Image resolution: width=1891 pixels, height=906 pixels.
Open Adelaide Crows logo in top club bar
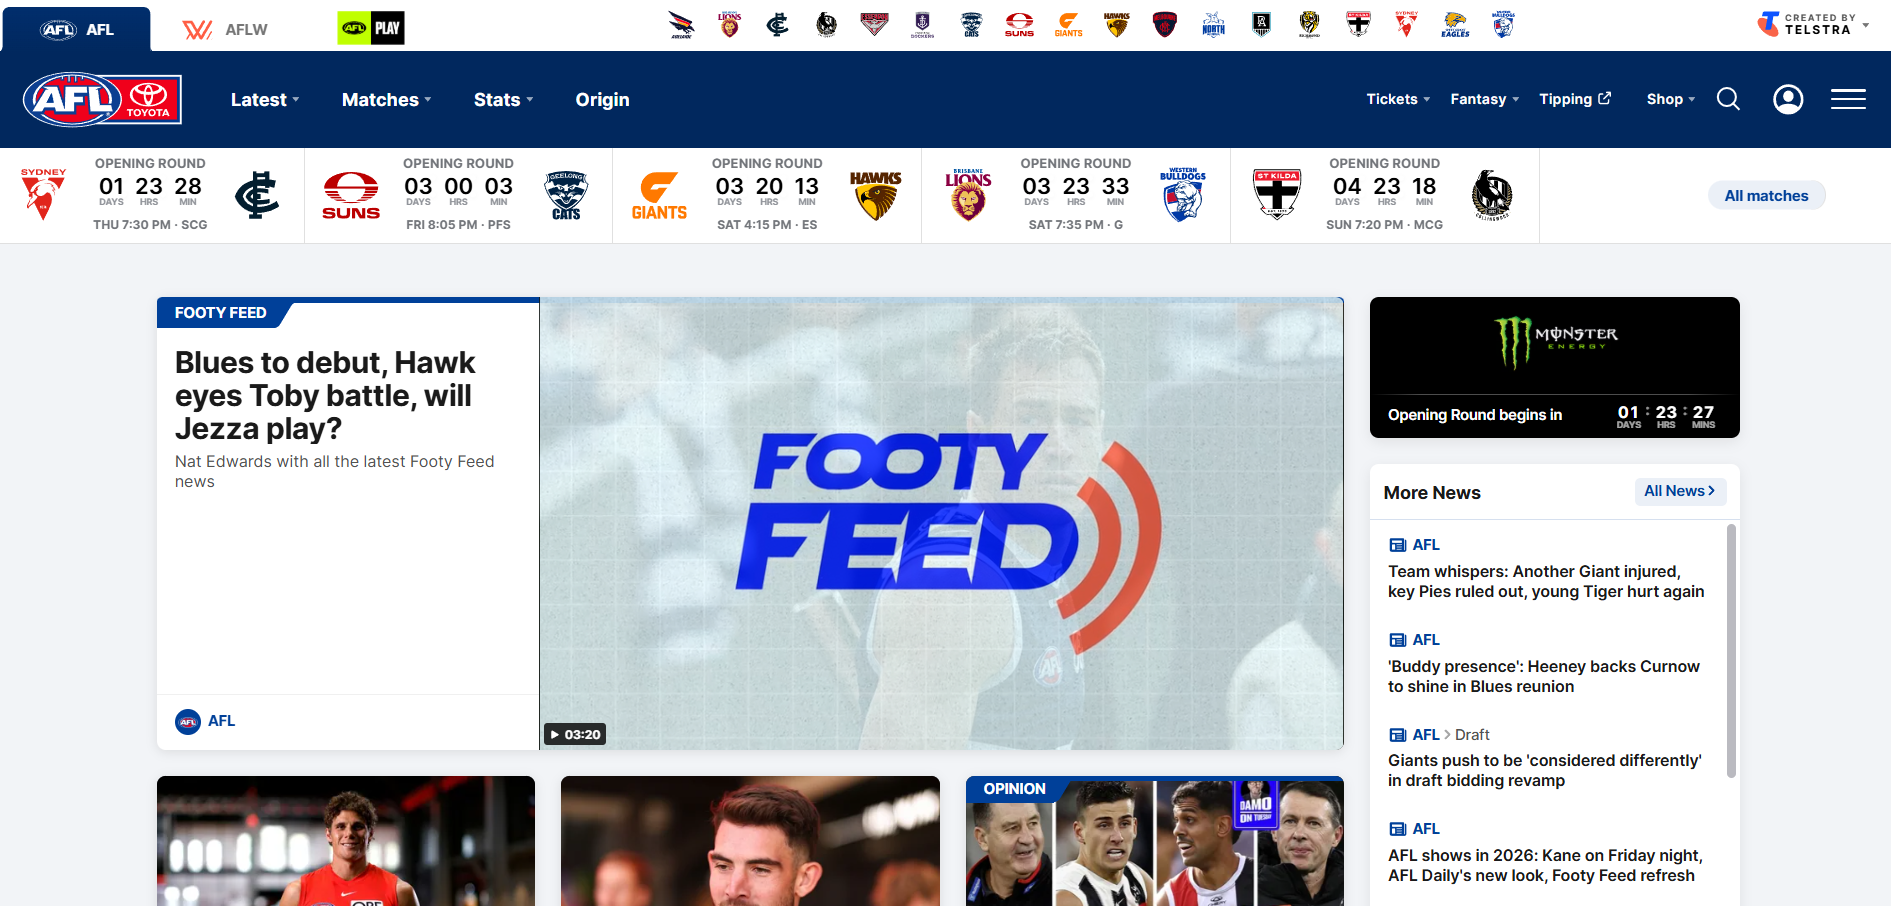(681, 25)
